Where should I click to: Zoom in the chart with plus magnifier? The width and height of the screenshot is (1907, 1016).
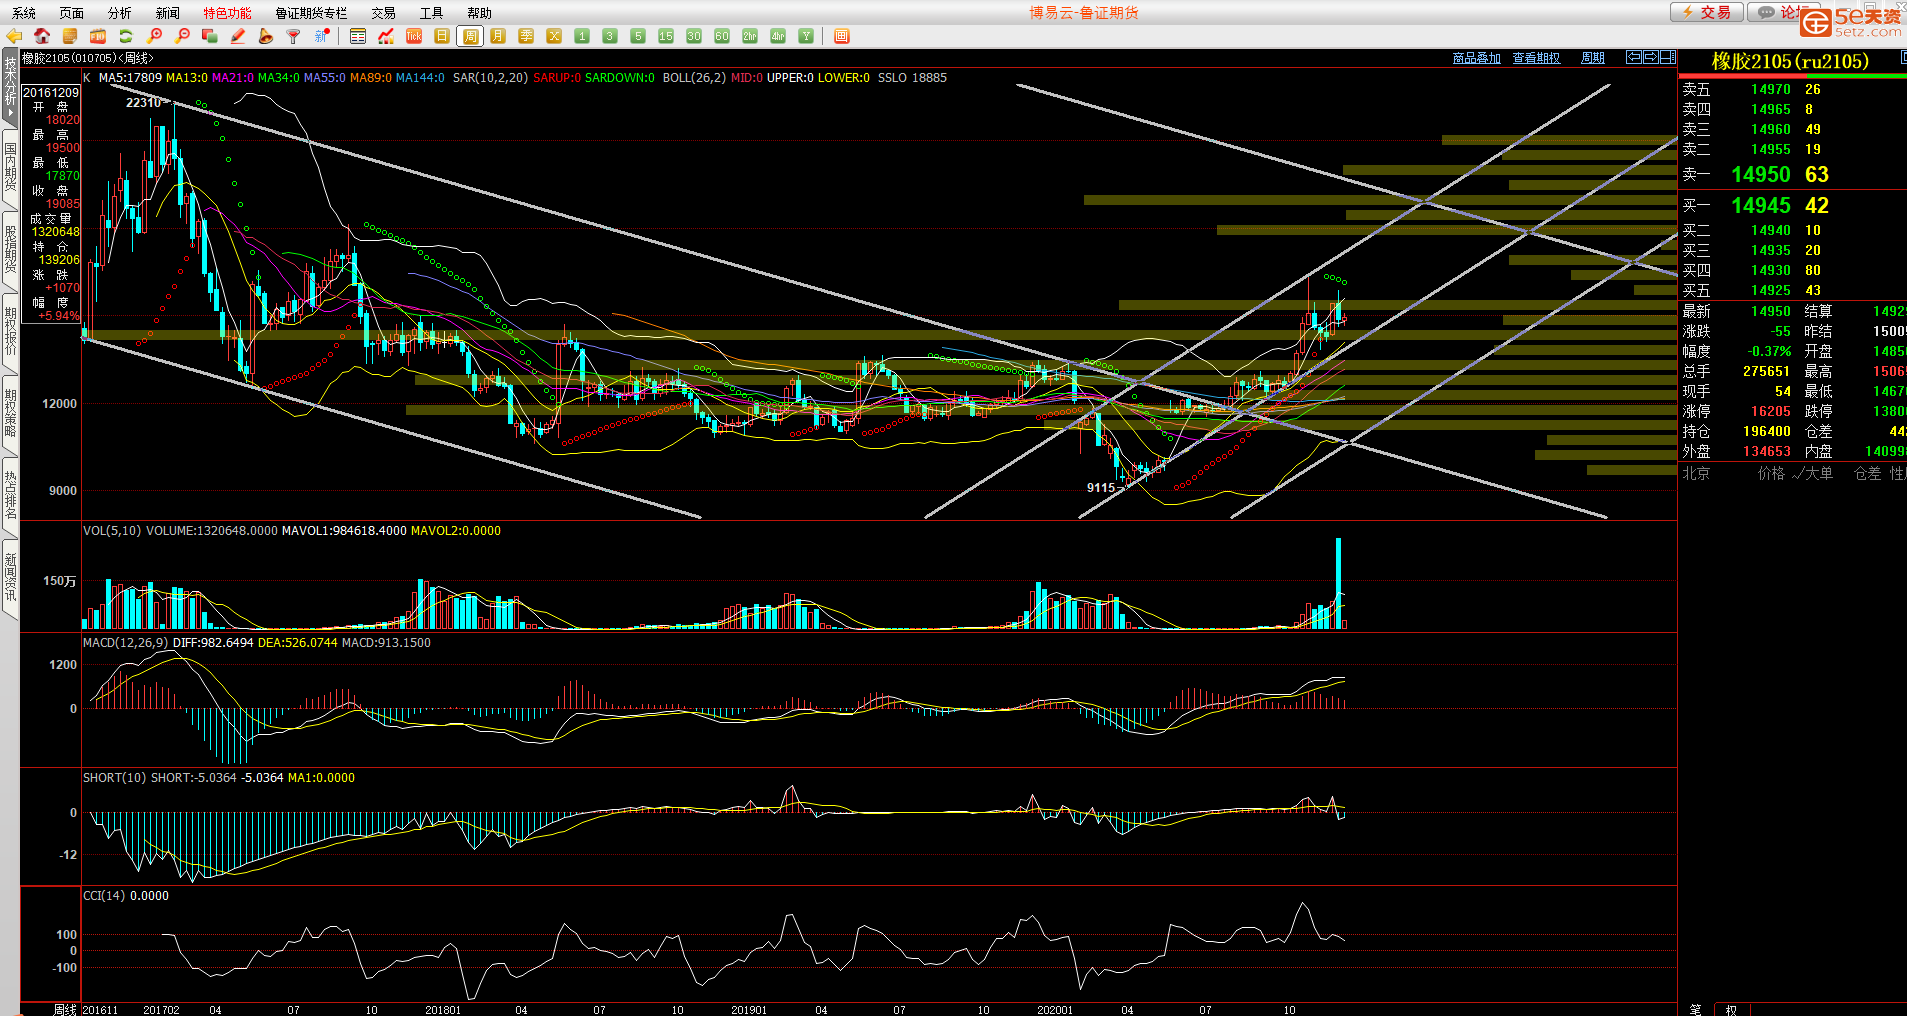click(155, 36)
